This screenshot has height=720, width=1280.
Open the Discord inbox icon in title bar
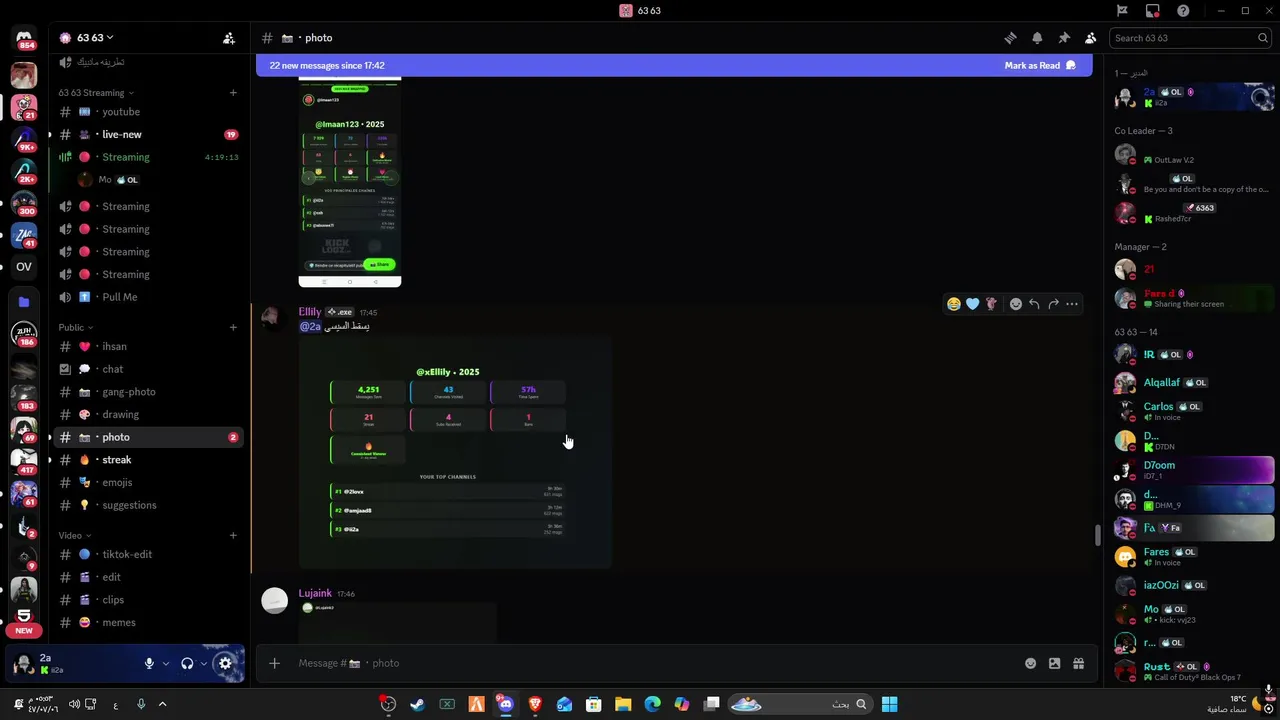tap(1153, 10)
